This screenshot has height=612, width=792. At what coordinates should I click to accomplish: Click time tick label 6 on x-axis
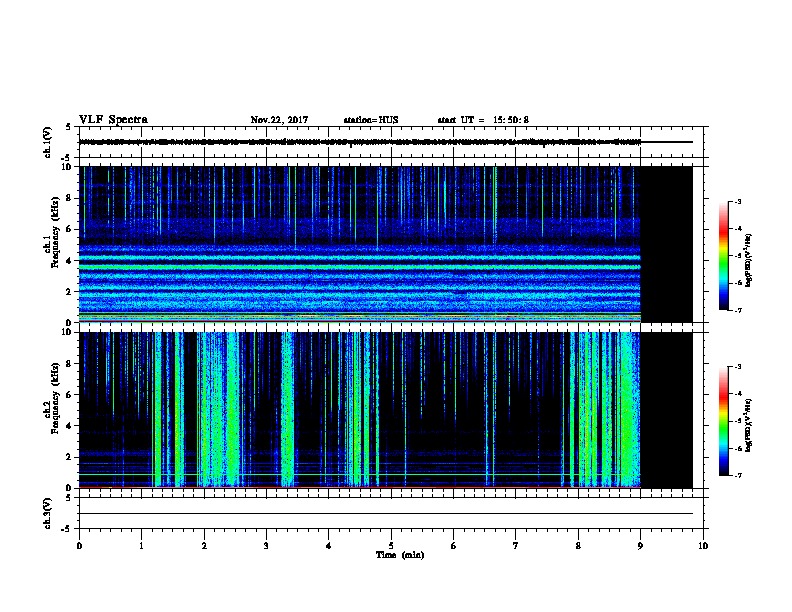[454, 545]
